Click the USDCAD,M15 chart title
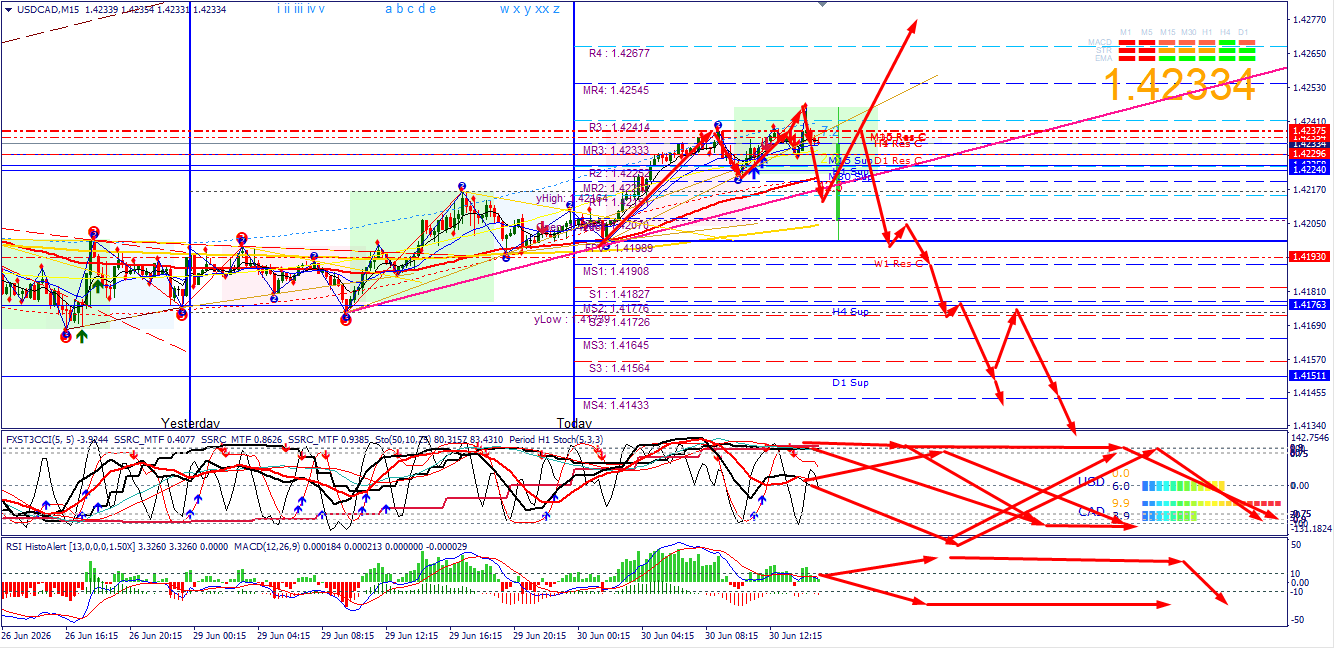Screen dimensions: 1334x649 [50, 9]
